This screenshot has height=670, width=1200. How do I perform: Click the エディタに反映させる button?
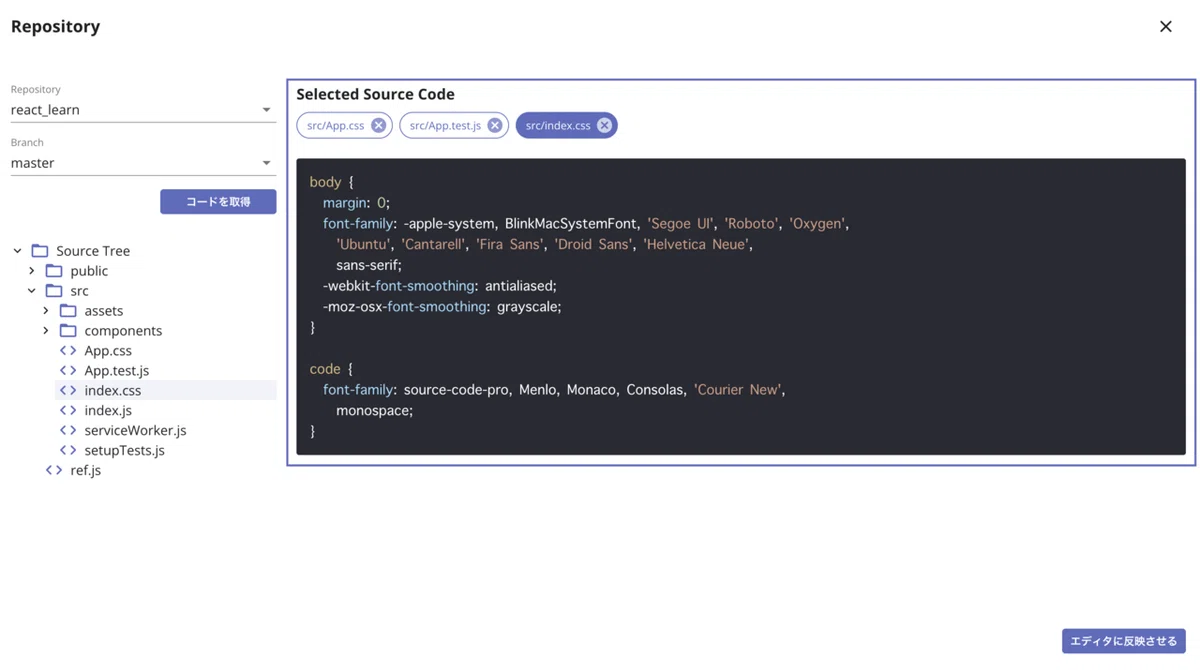1124,641
